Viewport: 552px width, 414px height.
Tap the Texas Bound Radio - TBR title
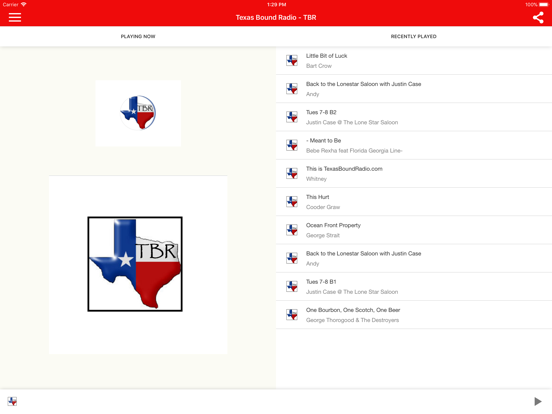(276, 18)
